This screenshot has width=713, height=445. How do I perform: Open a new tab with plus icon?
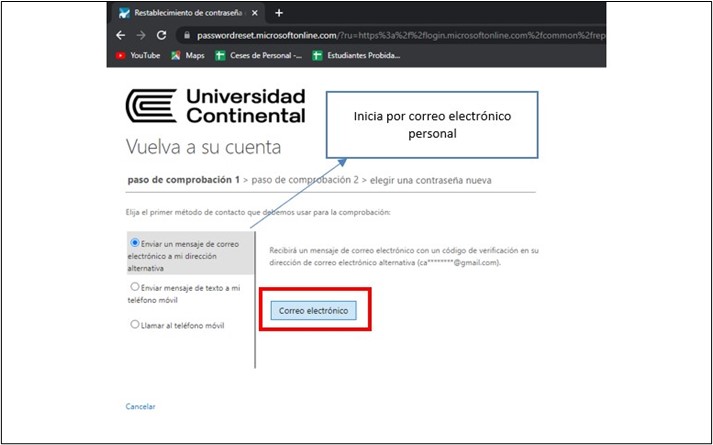coord(279,12)
